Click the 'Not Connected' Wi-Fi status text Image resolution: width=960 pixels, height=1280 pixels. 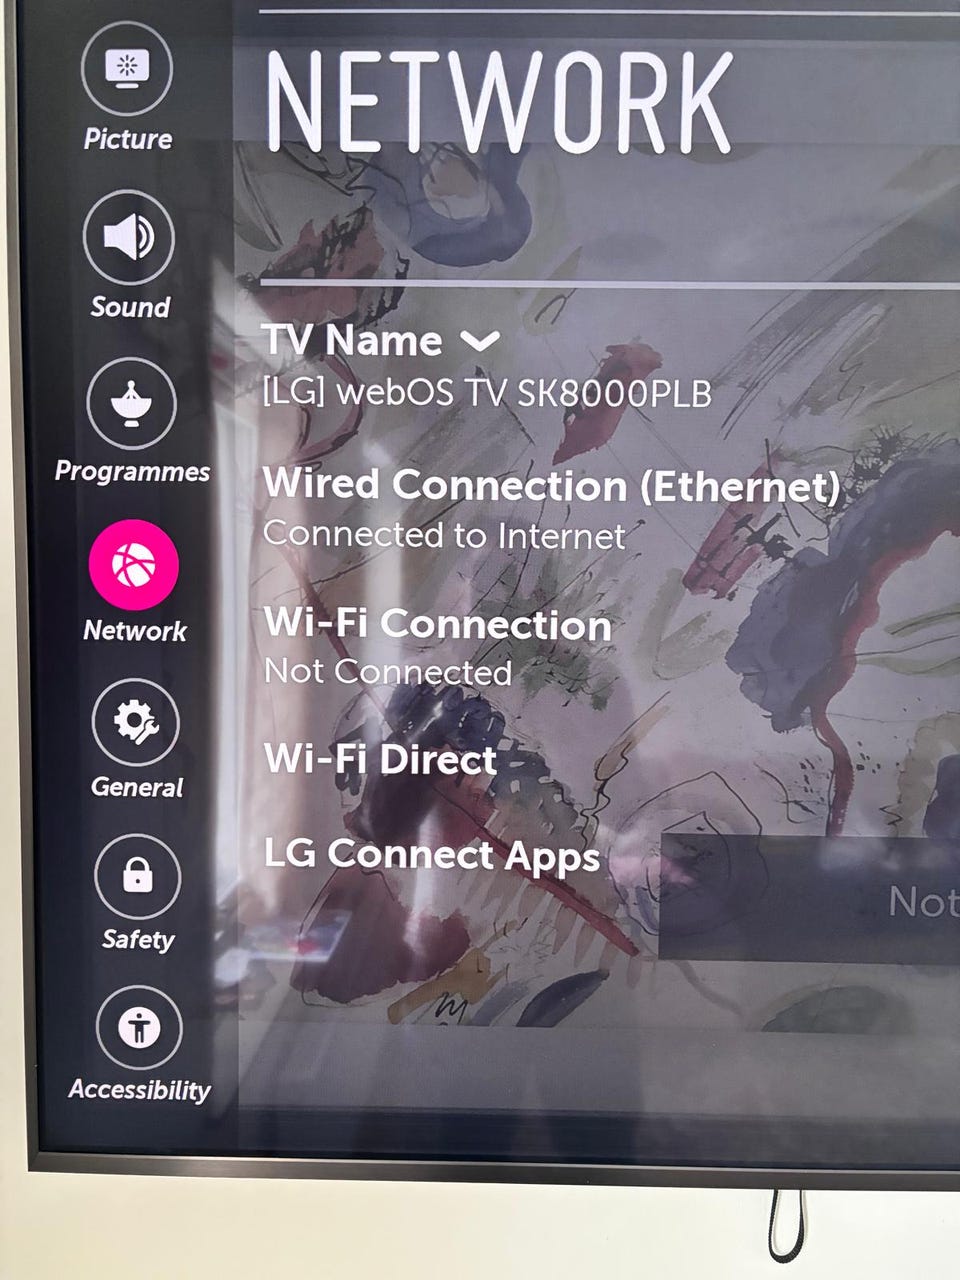click(388, 672)
